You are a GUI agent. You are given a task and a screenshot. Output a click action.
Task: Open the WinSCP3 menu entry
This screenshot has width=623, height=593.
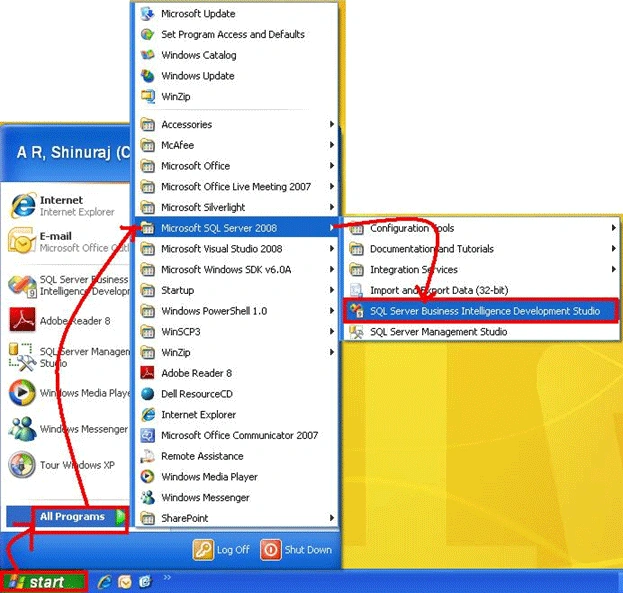pos(237,331)
